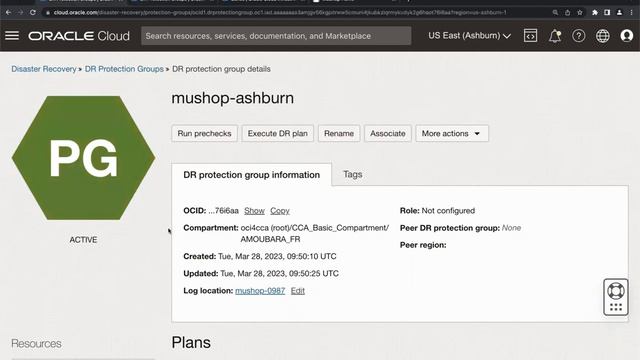Bookmark page with the star icon
Screen dimensions: 640x360
pyautogui.click(x=580, y=13)
